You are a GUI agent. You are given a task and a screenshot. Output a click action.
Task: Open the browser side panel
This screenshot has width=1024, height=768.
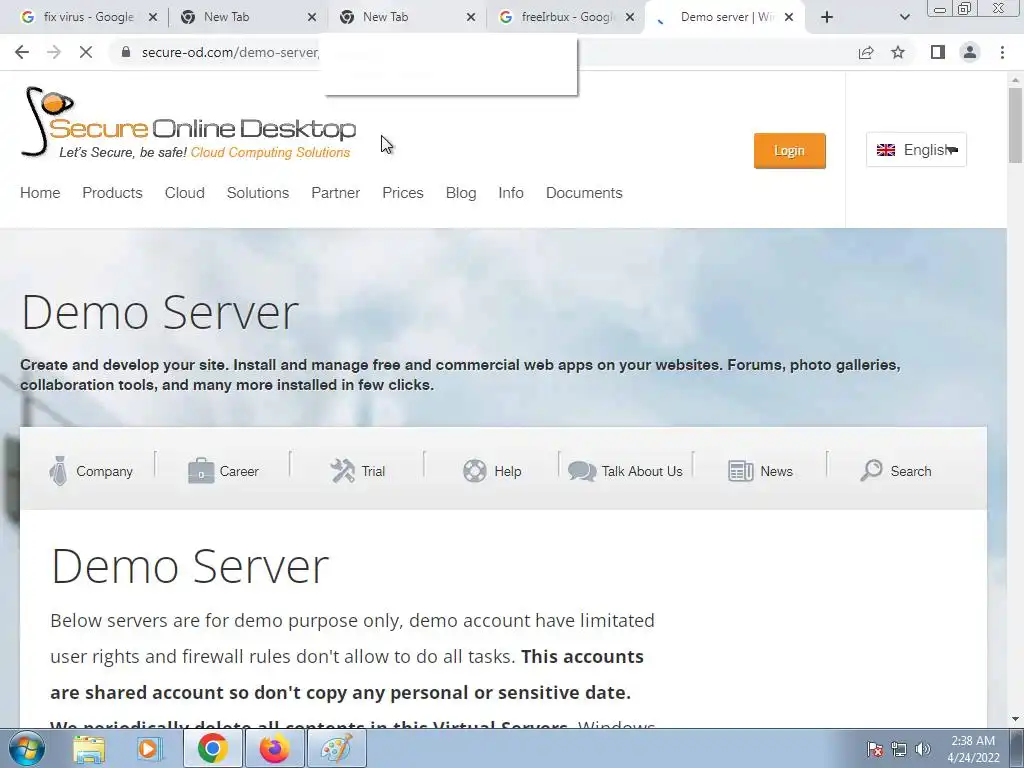(x=938, y=52)
